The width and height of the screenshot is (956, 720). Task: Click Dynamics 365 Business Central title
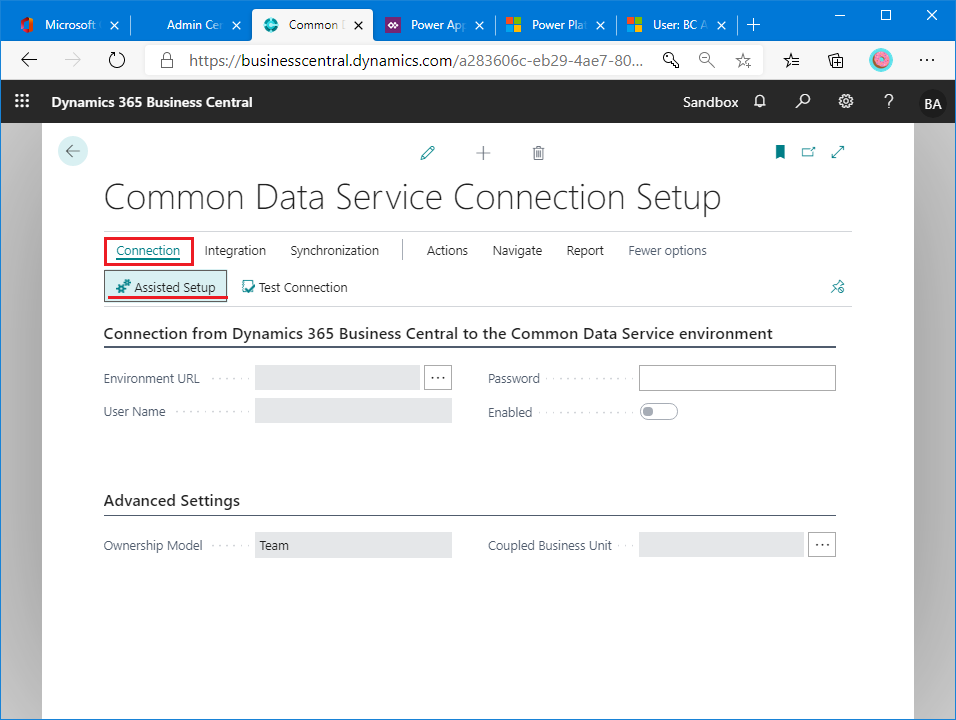pos(152,102)
